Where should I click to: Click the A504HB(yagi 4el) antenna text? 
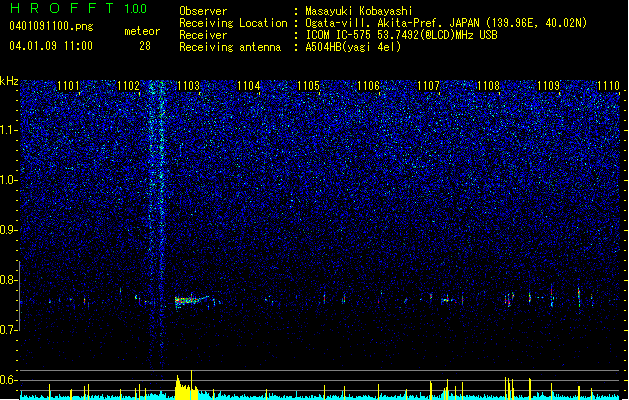tap(353, 47)
